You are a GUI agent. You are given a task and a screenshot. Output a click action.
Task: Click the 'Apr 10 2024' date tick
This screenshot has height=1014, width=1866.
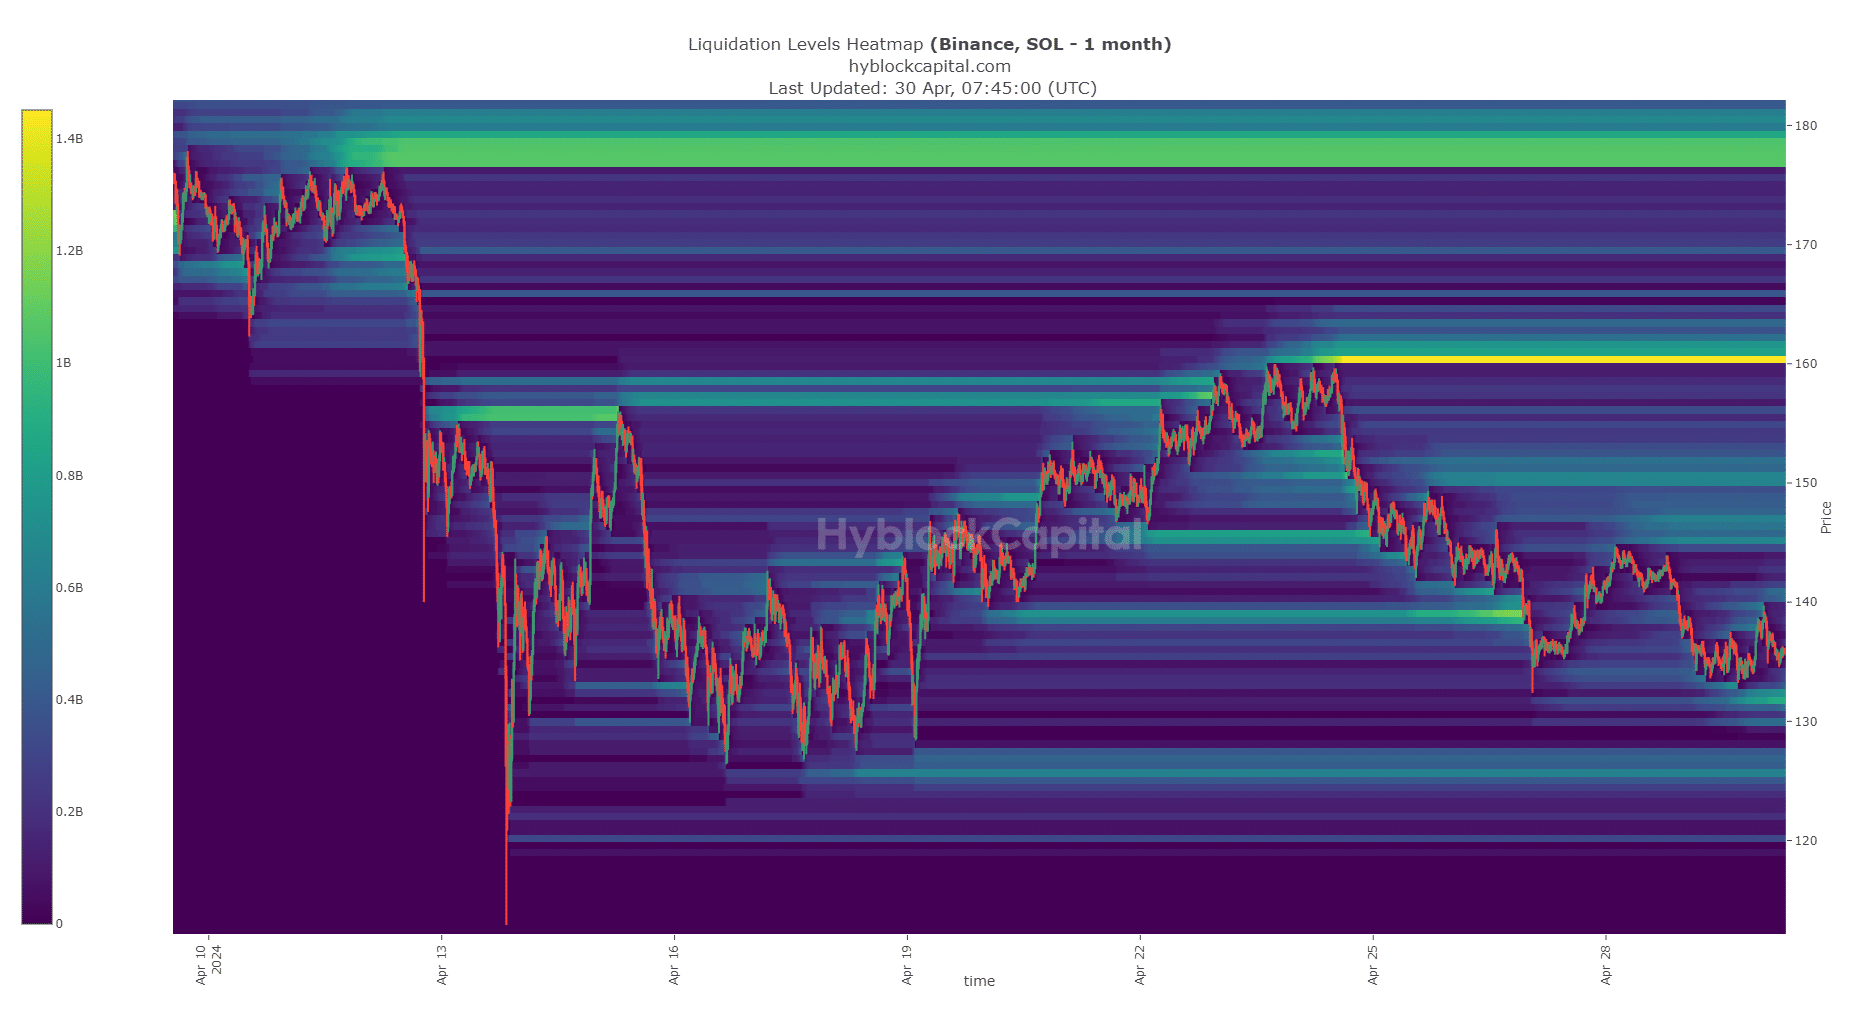(209, 964)
